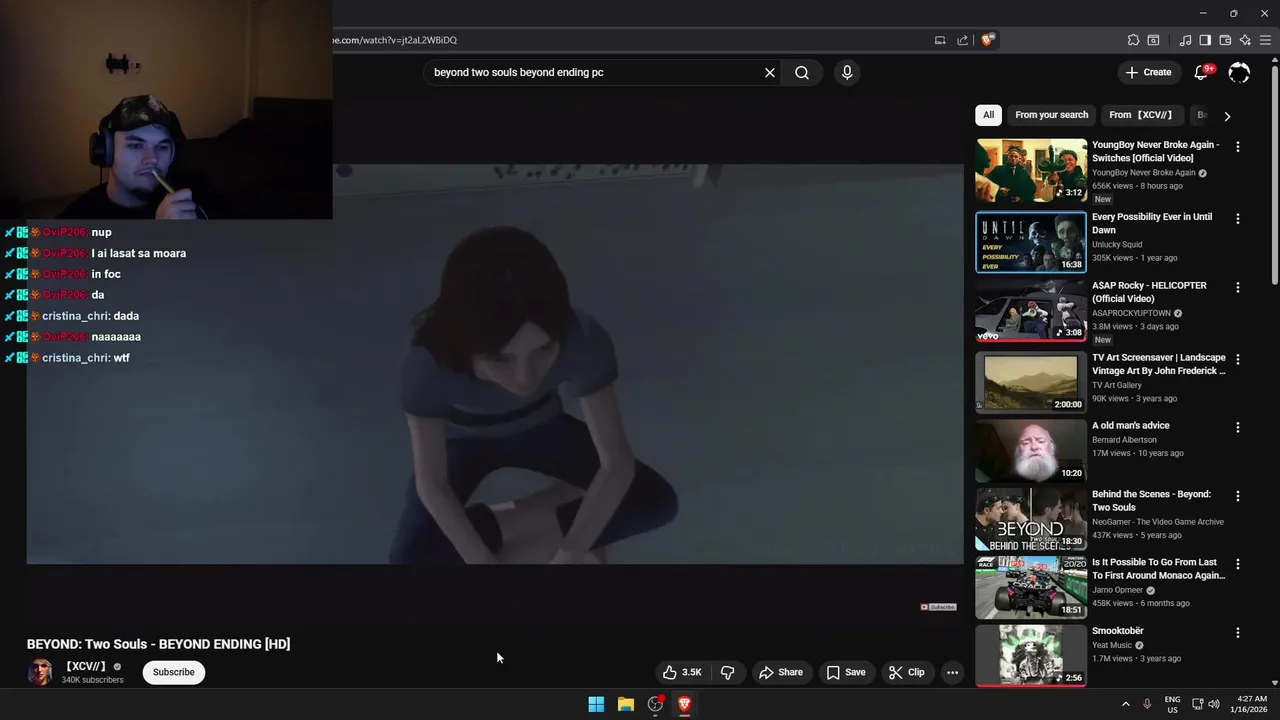The height and width of the screenshot is (720, 1280).
Task: Open options for A old man's advice
Action: [1238, 428]
